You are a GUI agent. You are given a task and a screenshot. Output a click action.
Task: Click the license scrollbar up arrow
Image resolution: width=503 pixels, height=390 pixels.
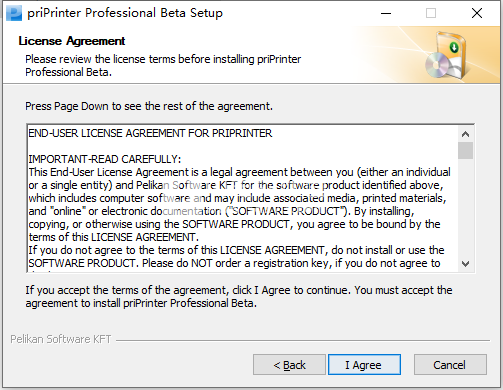(x=466, y=134)
